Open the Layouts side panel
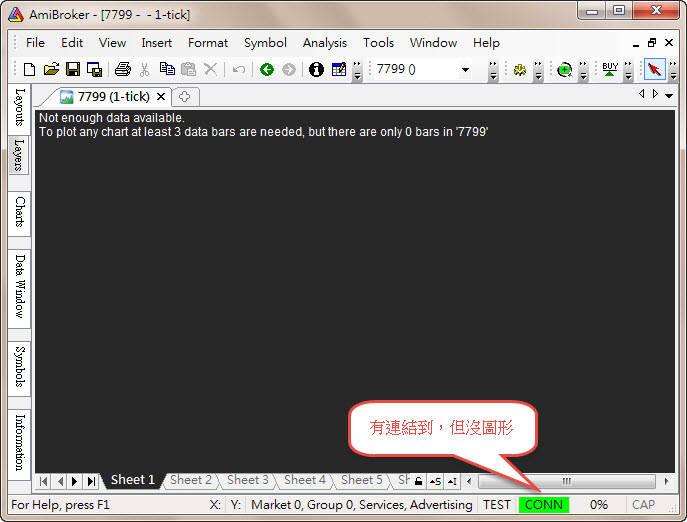This screenshot has width=687, height=522. click(x=19, y=108)
